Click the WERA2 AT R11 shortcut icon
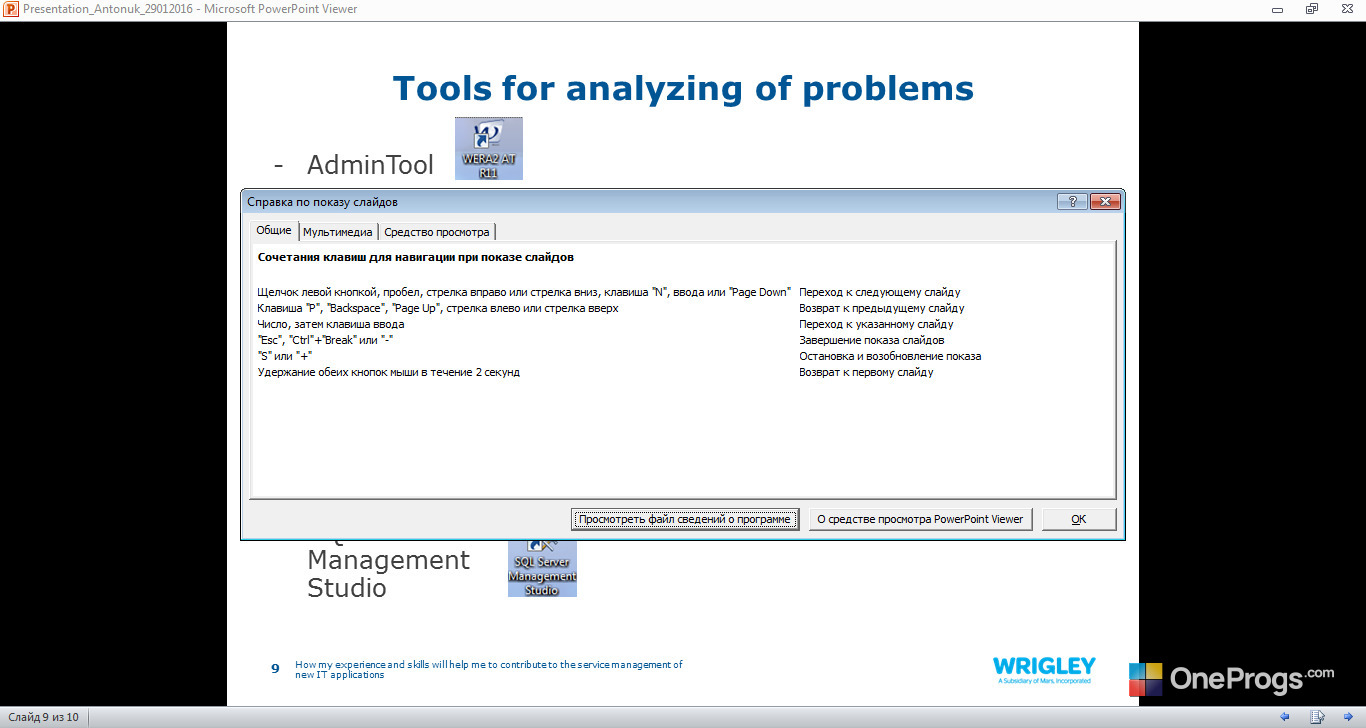1366x728 pixels. (489, 148)
